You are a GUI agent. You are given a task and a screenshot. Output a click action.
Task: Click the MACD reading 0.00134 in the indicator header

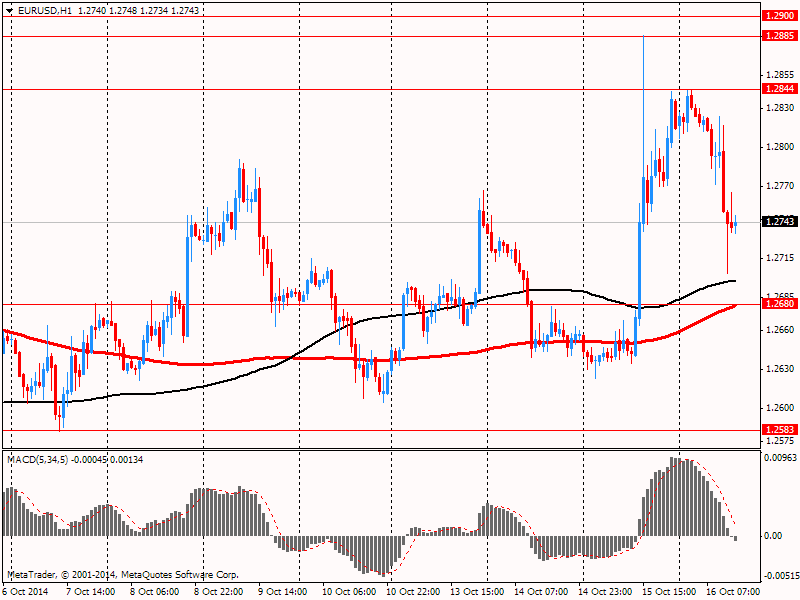[x=127, y=460]
